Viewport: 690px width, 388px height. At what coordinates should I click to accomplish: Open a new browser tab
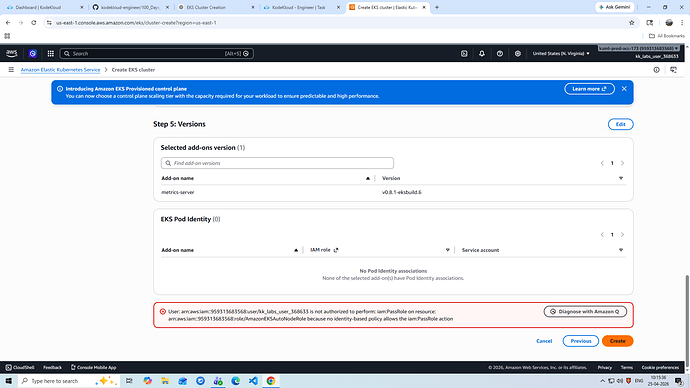click(x=437, y=7)
